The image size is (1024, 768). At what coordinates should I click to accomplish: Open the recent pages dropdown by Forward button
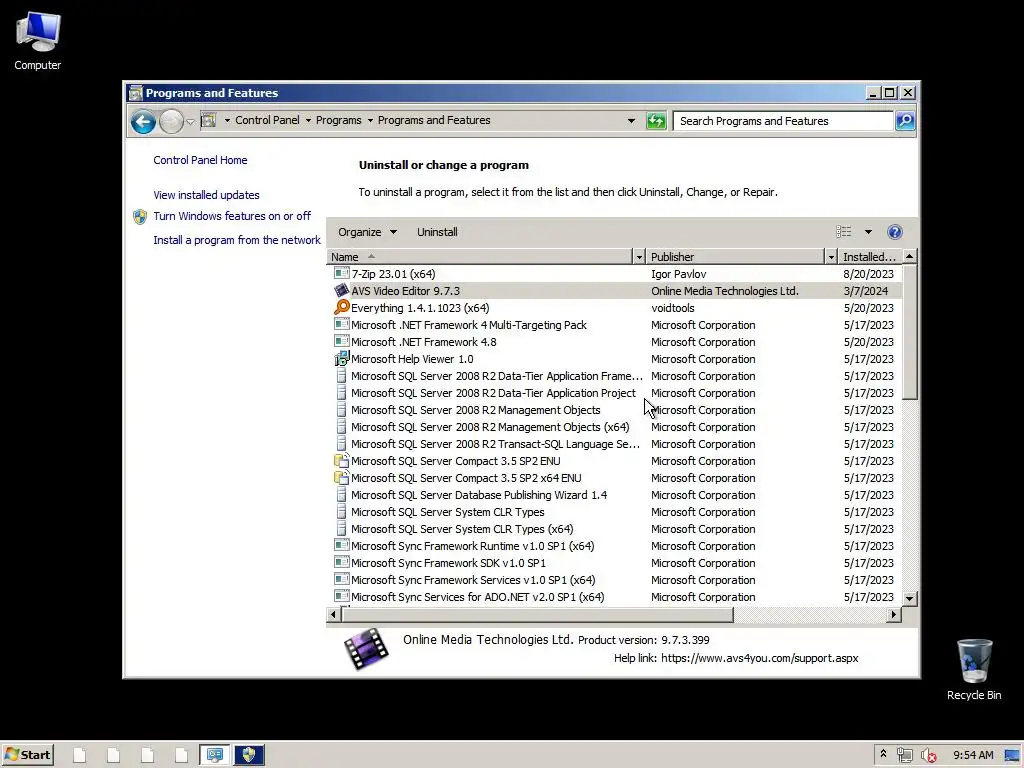[x=190, y=121]
